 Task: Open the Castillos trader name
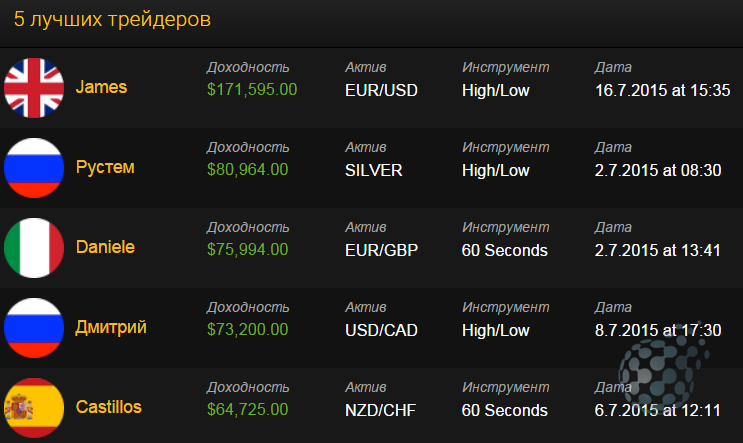coord(109,407)
